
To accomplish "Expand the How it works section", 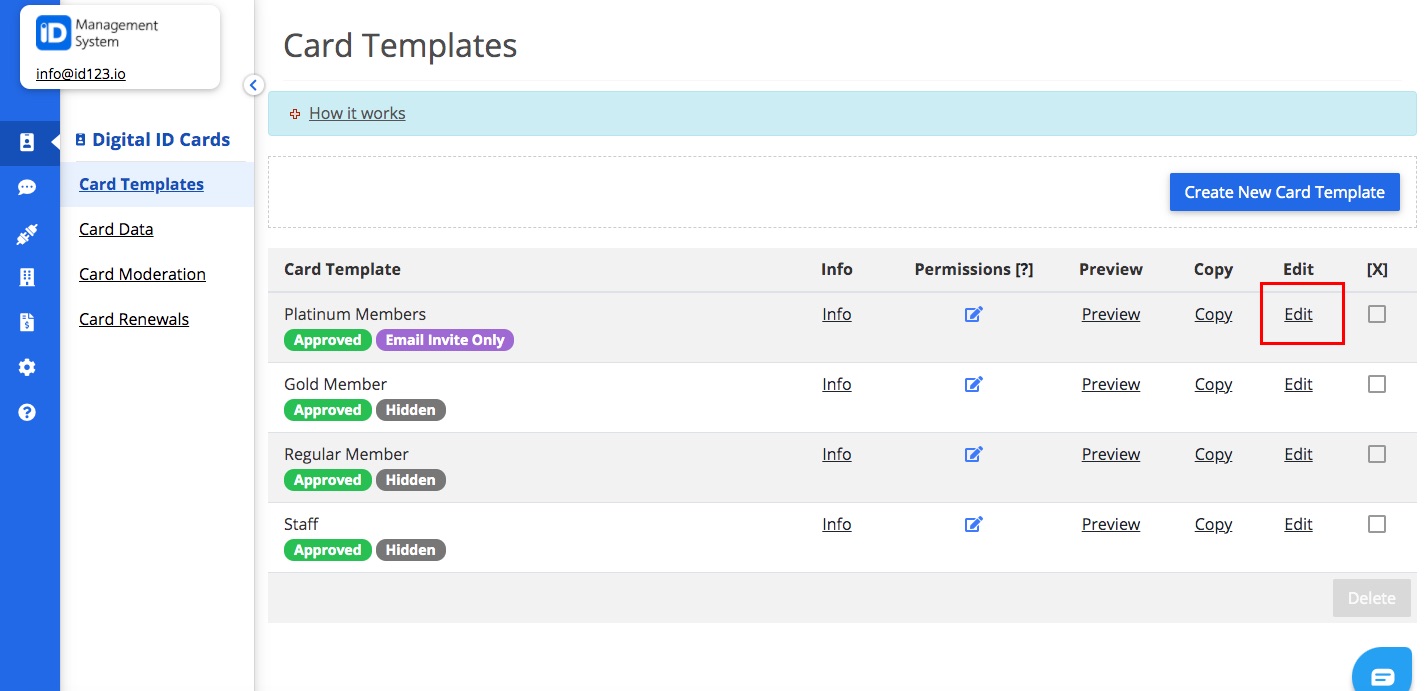I will [356, 113].
